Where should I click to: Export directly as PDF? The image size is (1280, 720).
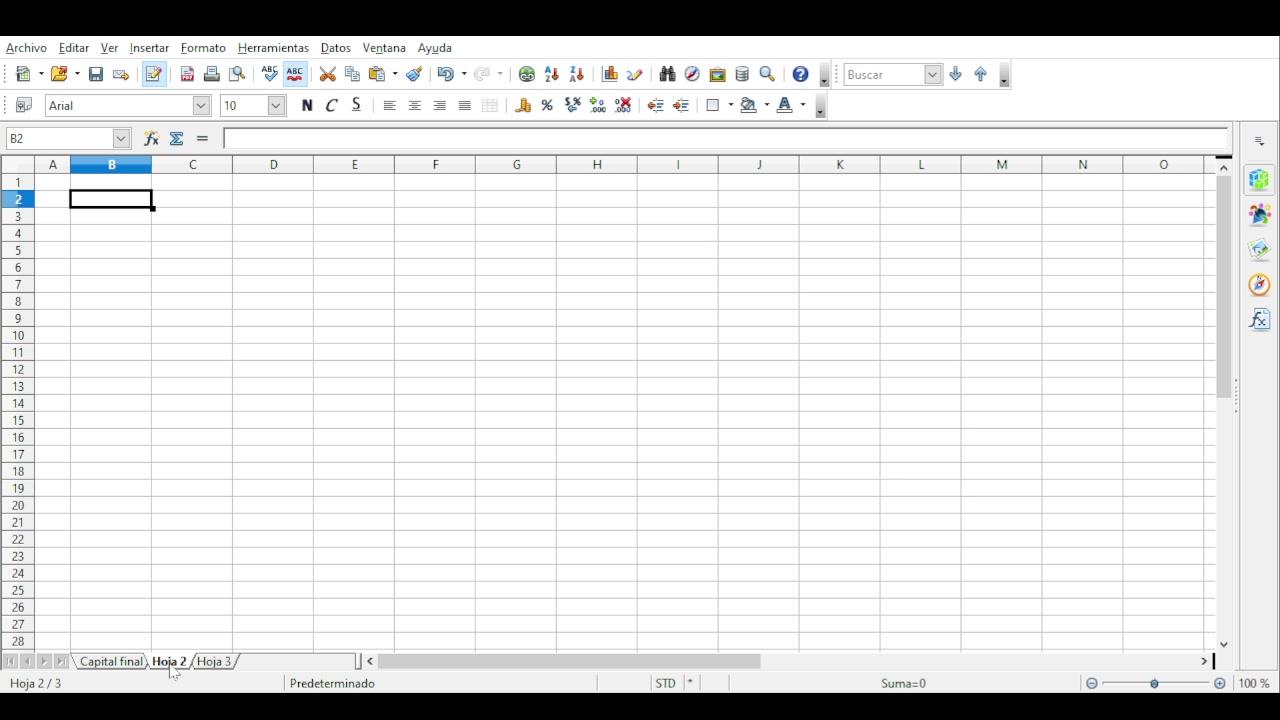pyautogui.click(x=187, y=74)
